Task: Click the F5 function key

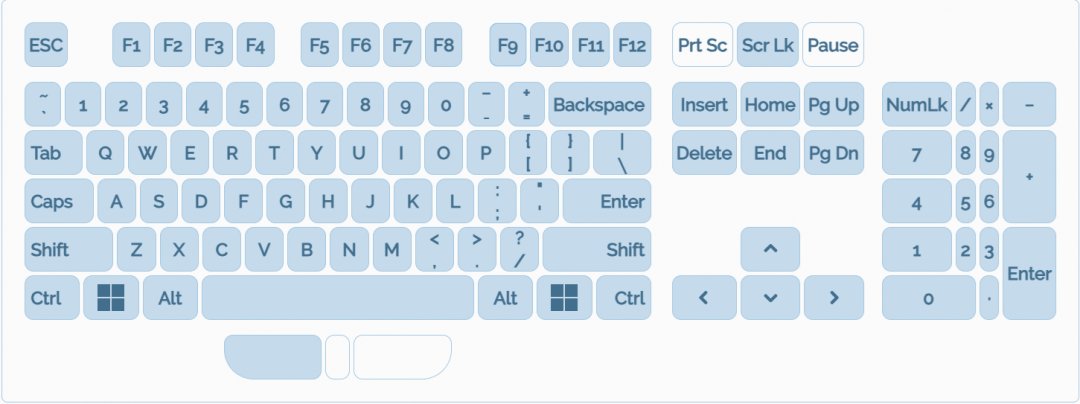Action: [319, 45]
